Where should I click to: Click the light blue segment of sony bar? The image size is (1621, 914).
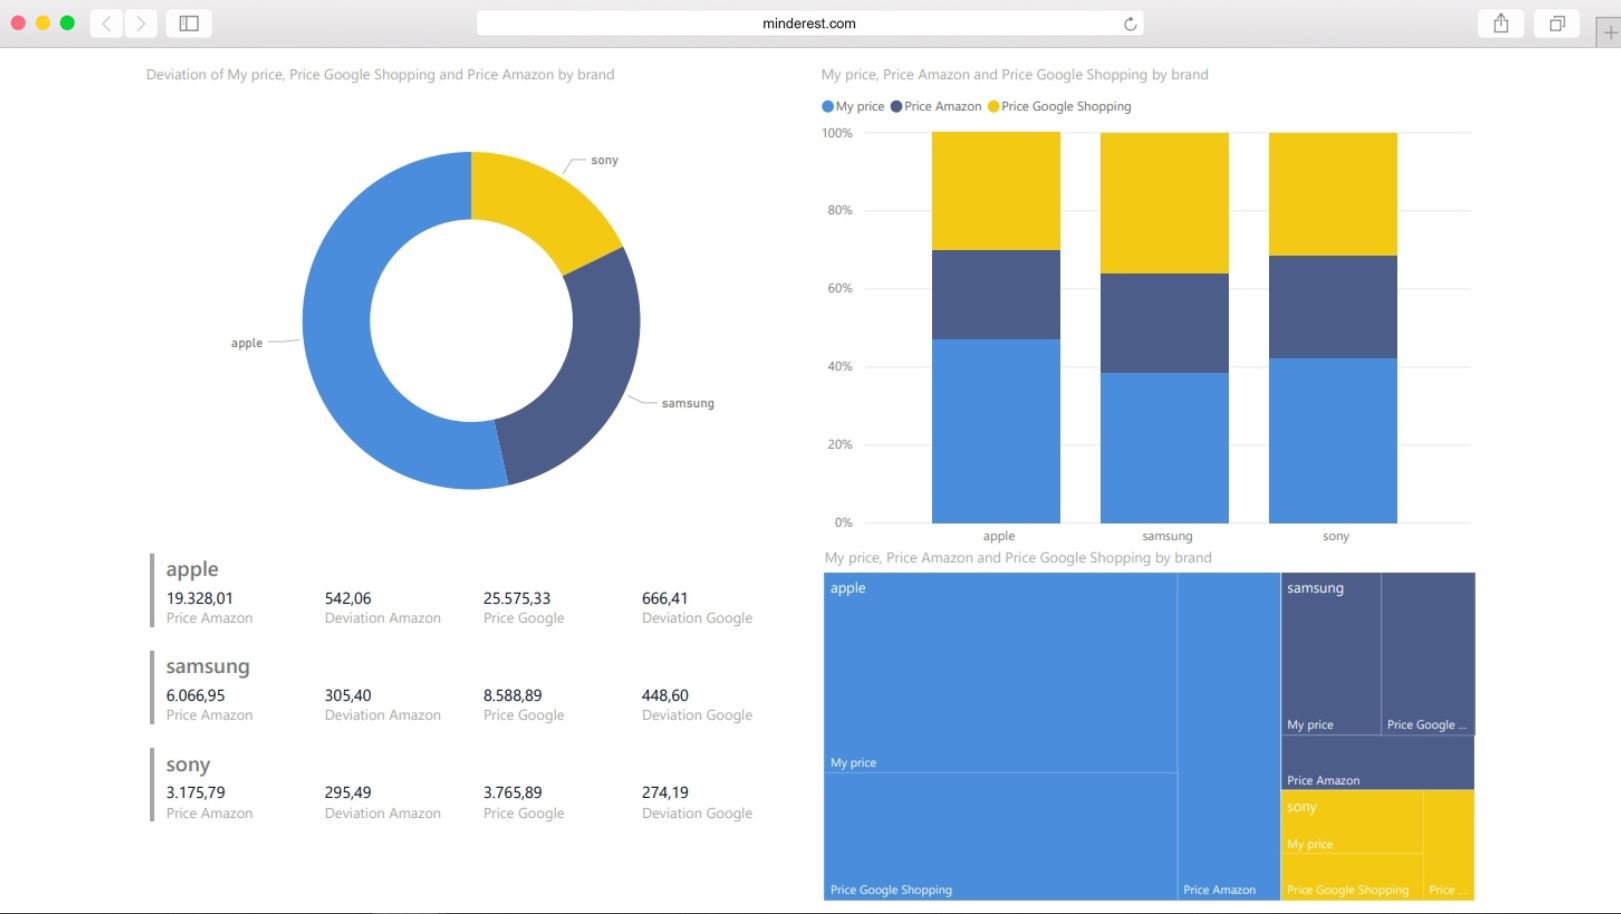1333,440
